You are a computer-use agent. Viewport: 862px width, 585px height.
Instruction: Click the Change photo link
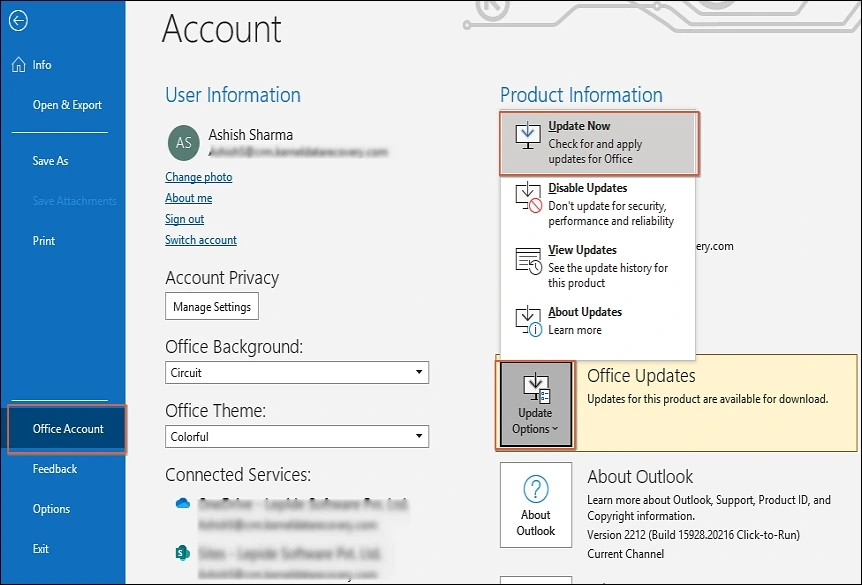(198, 177)
